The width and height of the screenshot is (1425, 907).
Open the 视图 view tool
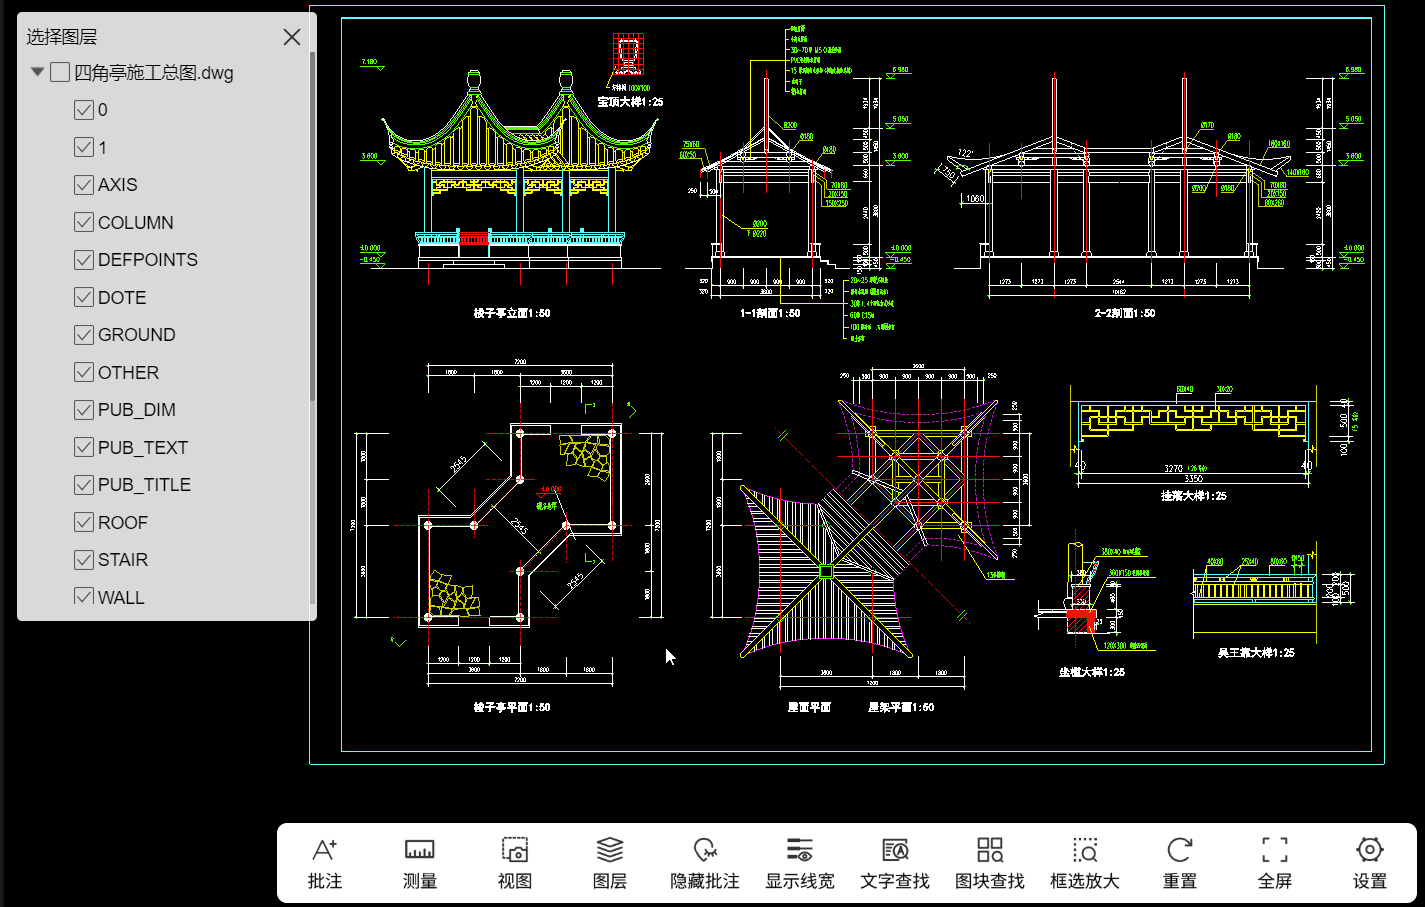point(515,863)
